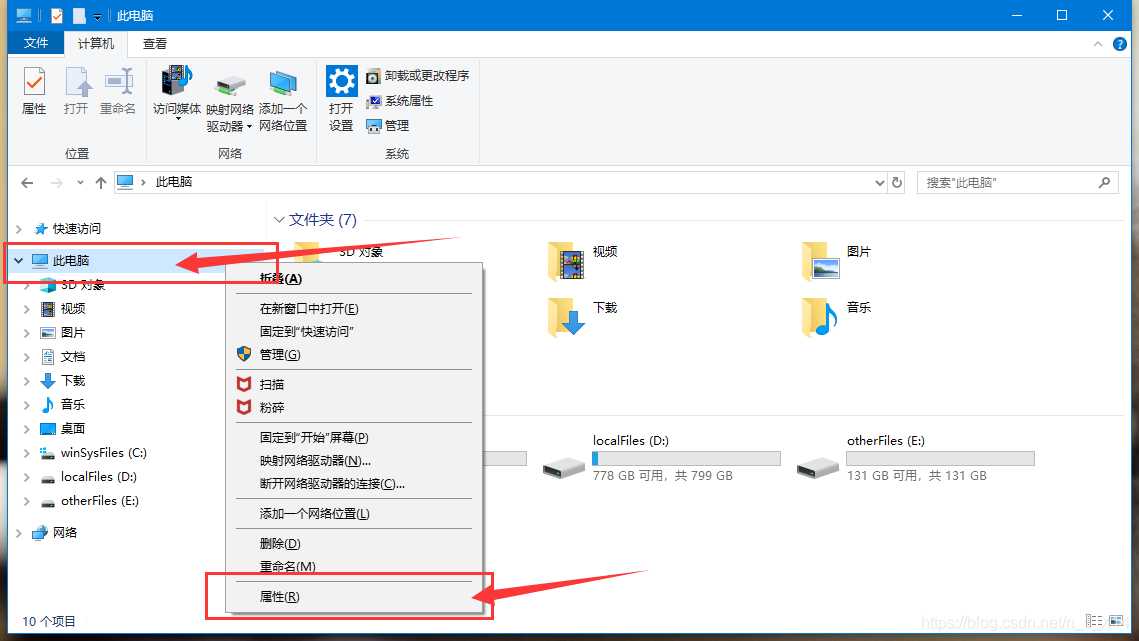Select the localFiles (D:) drive icon
The width and height of the screenshot is (1139, 641).
564,467
